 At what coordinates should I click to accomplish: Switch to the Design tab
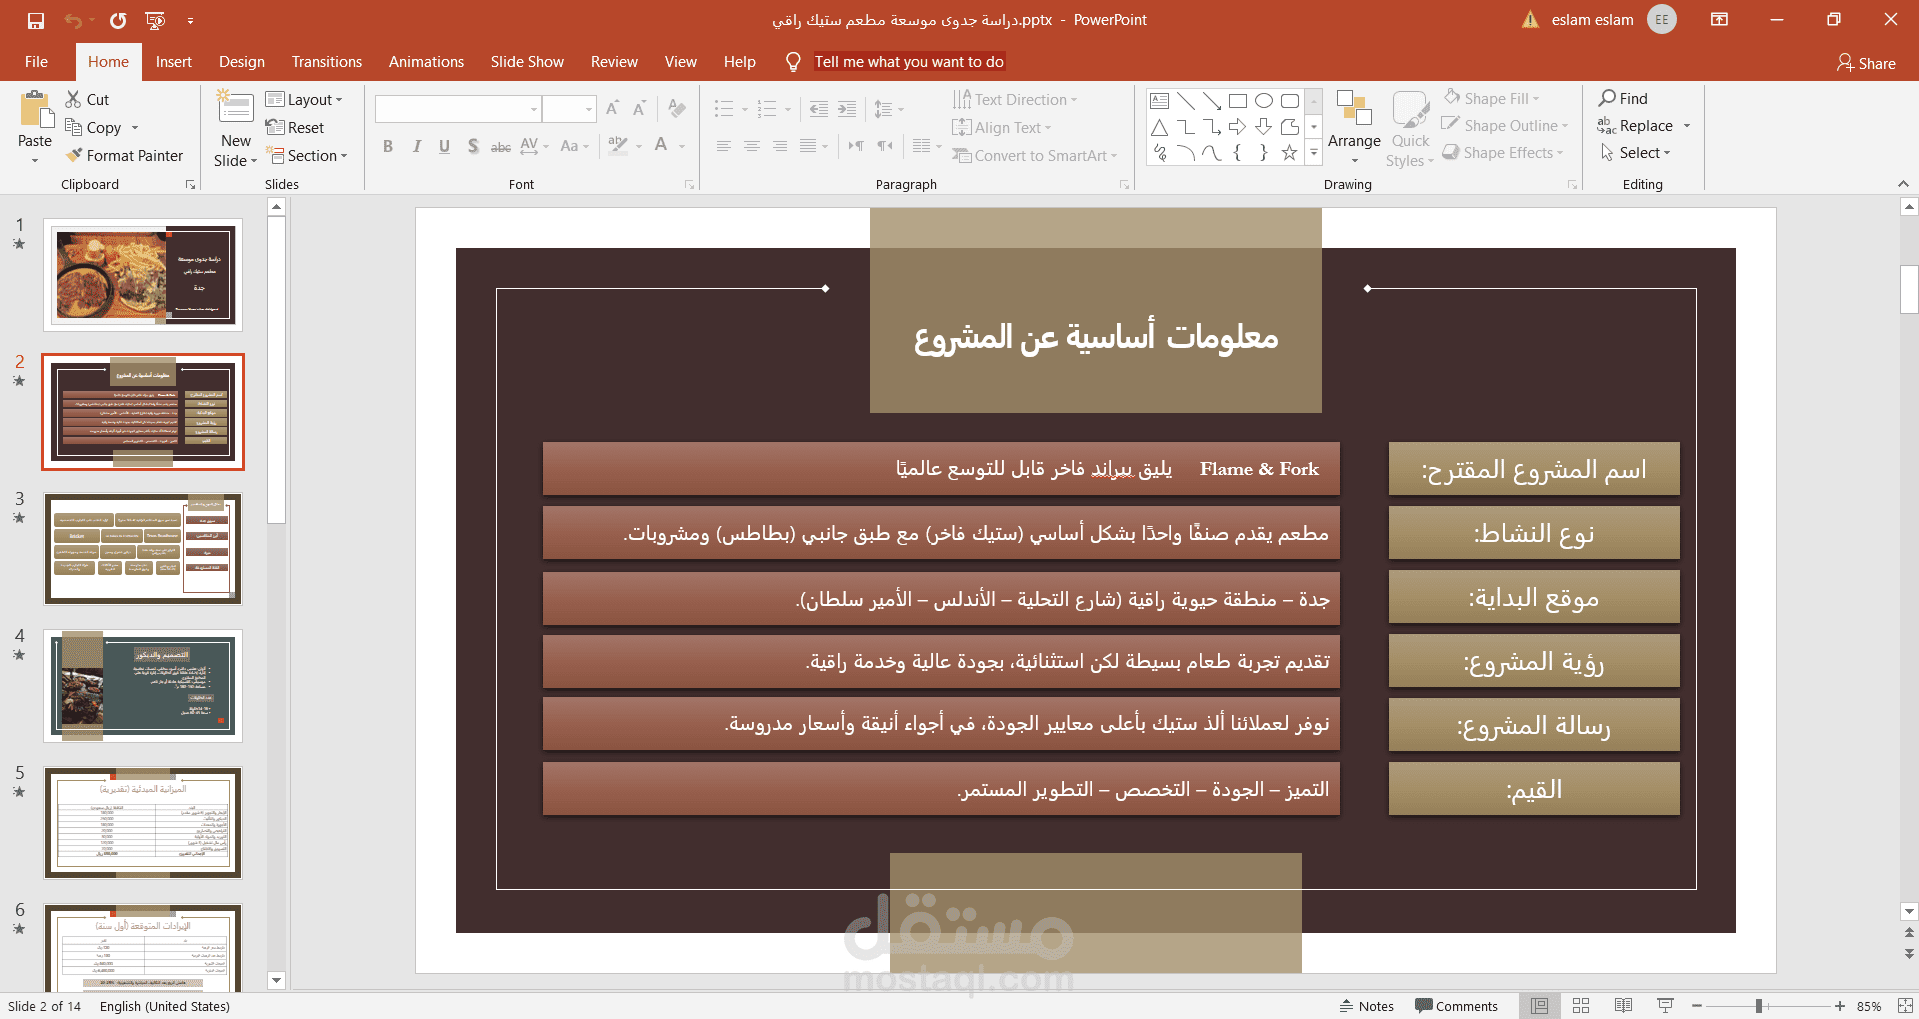point(242,62)
